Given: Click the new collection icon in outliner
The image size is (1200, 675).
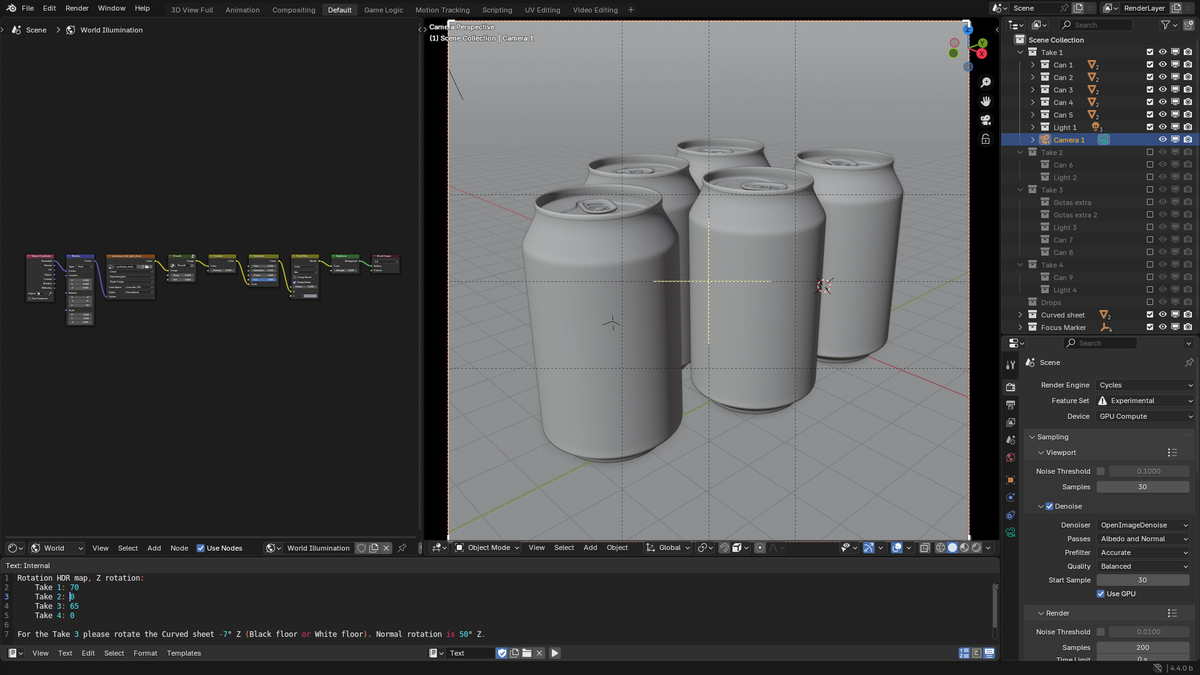Looking at the screenshot, I should [x=1190, y=25].
